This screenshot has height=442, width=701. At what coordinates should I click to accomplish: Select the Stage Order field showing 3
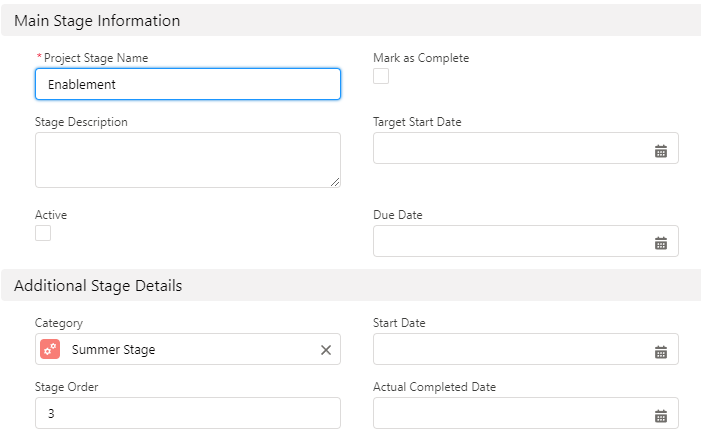pos(187,413)
